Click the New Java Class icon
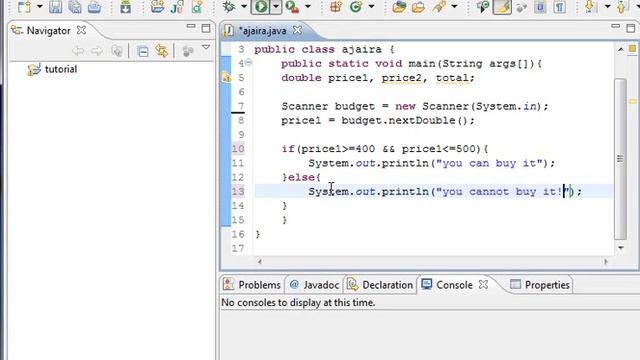The height and width of the screenshot is (360, 640). (197, 7)
